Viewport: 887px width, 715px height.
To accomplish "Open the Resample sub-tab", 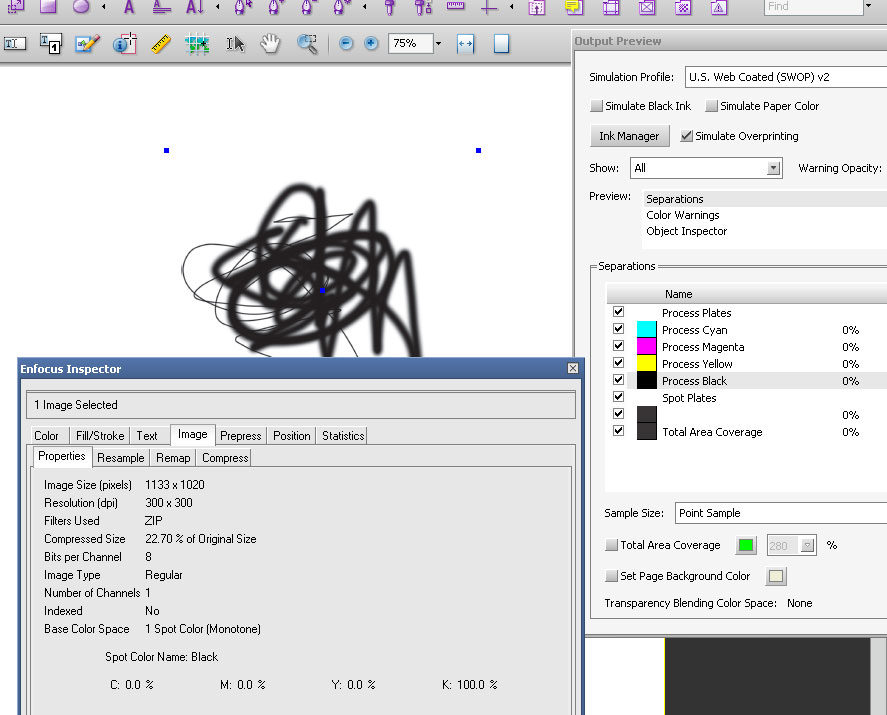I will [120, 457].
